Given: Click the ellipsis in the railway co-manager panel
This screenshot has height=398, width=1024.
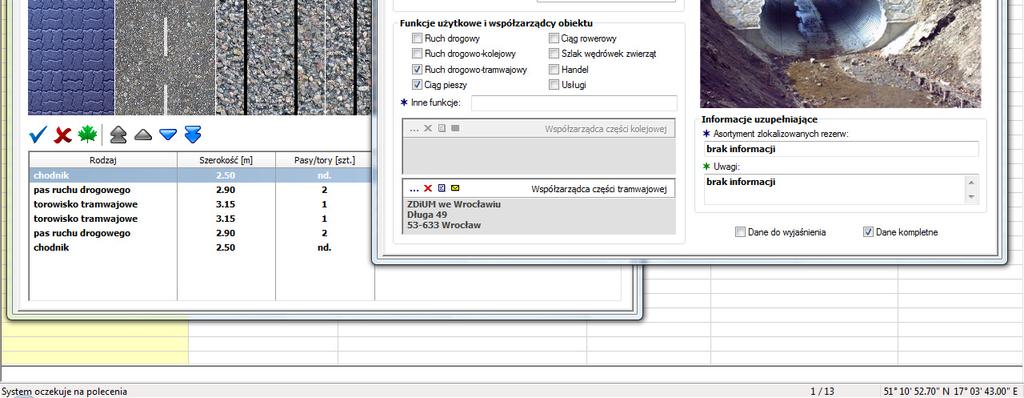Looking at the screenshot, I should pos(414,129).
